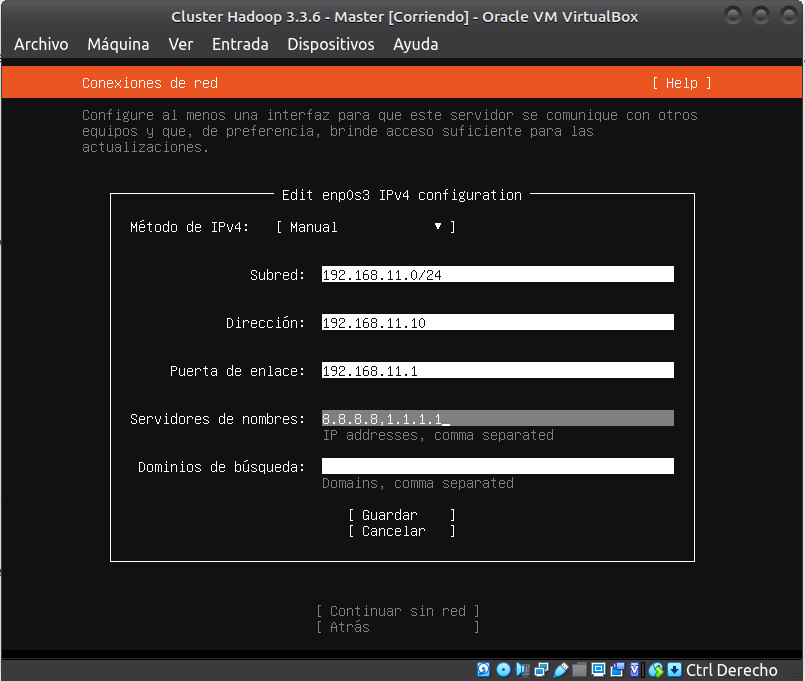Focus the Puerta de enlace field
The image size is (805, 681).
point(497,370)
